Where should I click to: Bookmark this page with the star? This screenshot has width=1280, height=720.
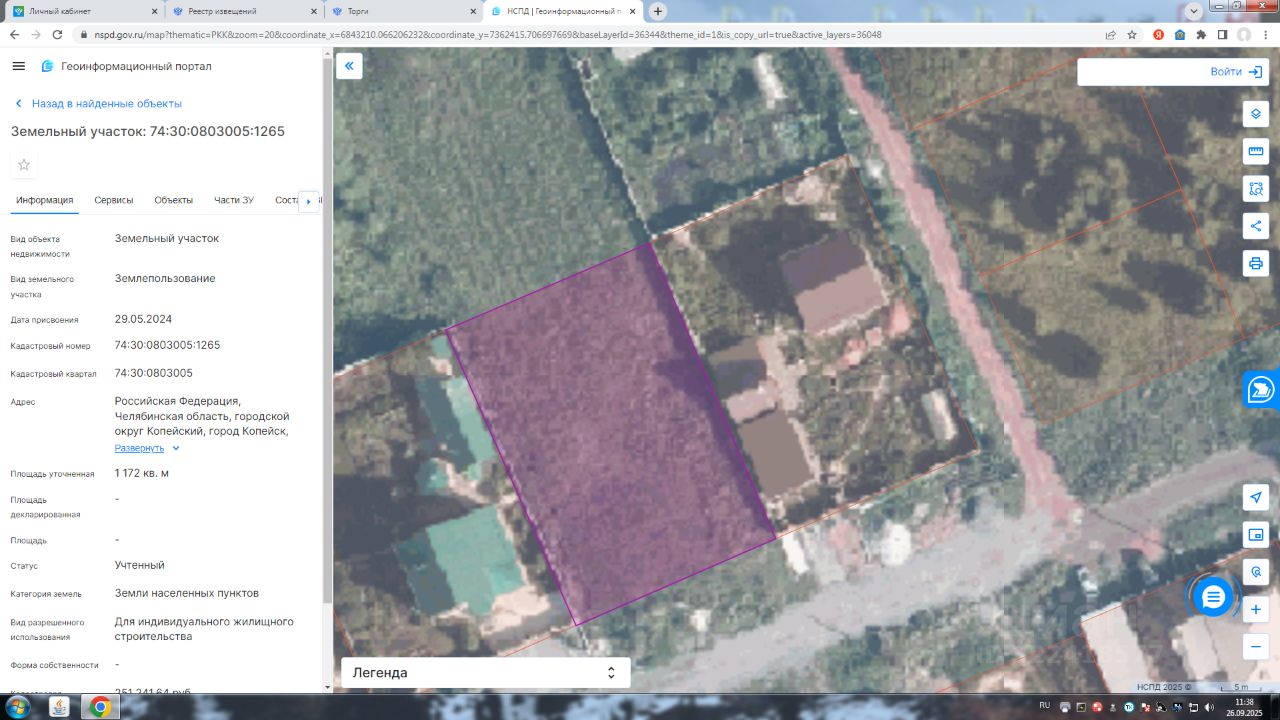click(1132, 34)
